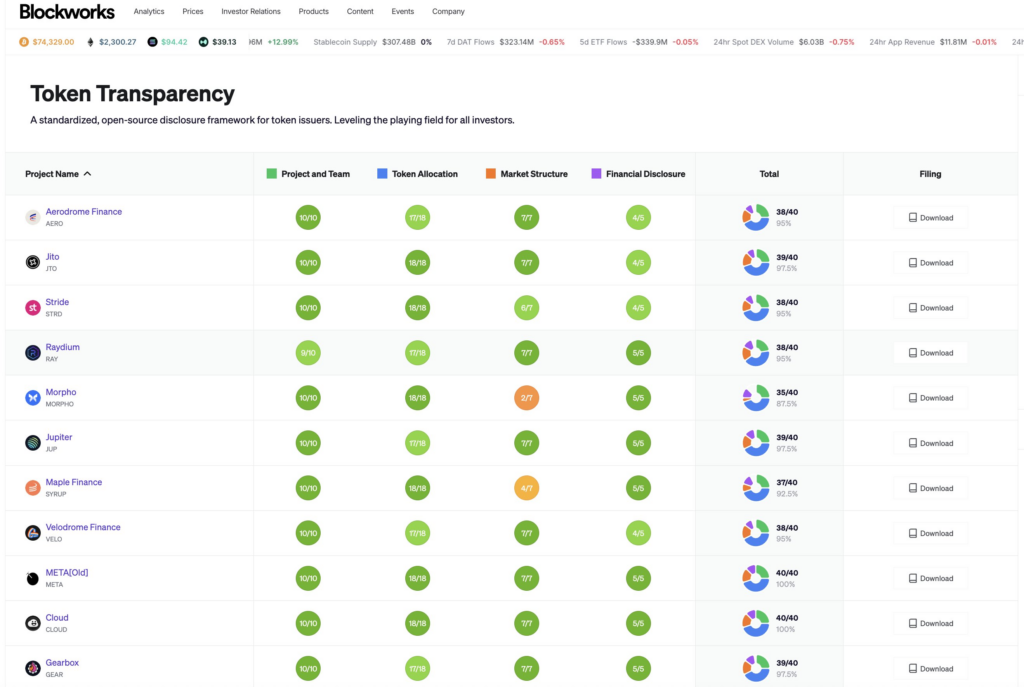Click Morpho's orange 2/7 Market Structure score
The height and width of the screenshot is (687, 1024).
(526, 398)
